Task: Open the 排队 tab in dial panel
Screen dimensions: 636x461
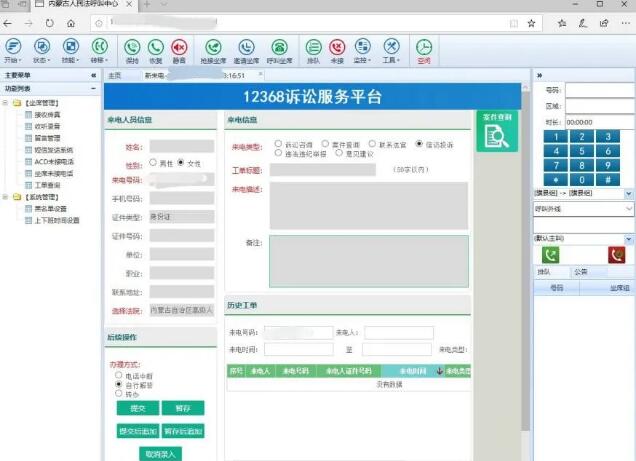Action: tap(544, 272)
